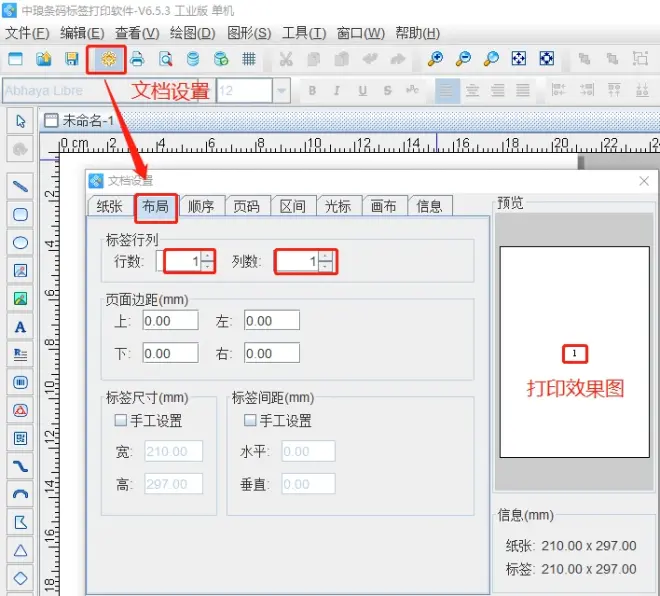Select the rounded rectangle tool
This screenshot has width=660, height=596.
pyautogui.click(x=20, y=214)
